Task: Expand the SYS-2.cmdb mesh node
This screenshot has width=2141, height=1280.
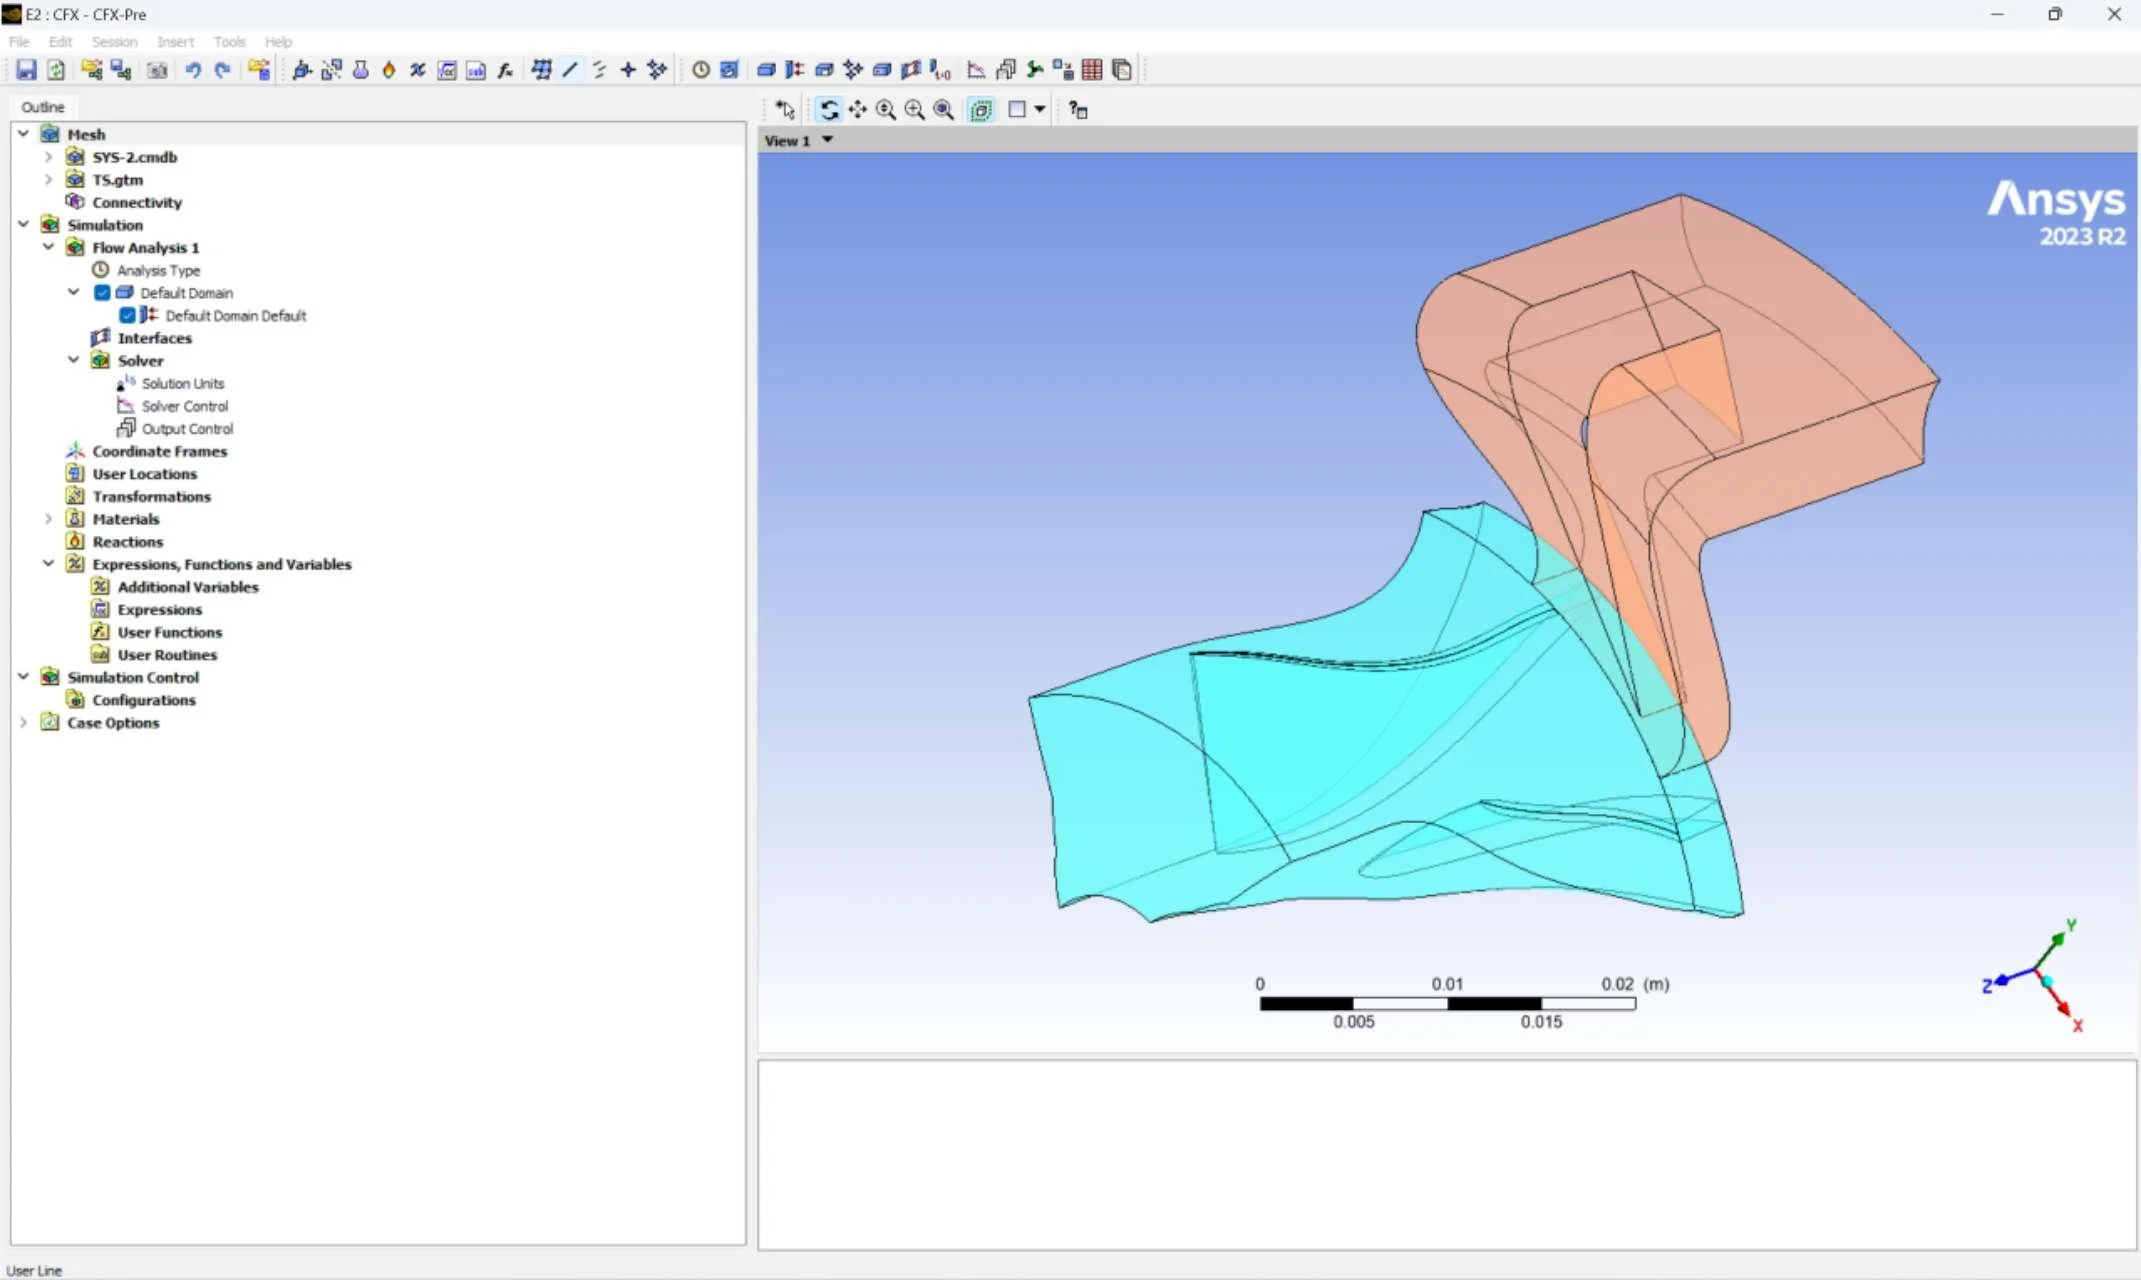Action: point(48,157)
